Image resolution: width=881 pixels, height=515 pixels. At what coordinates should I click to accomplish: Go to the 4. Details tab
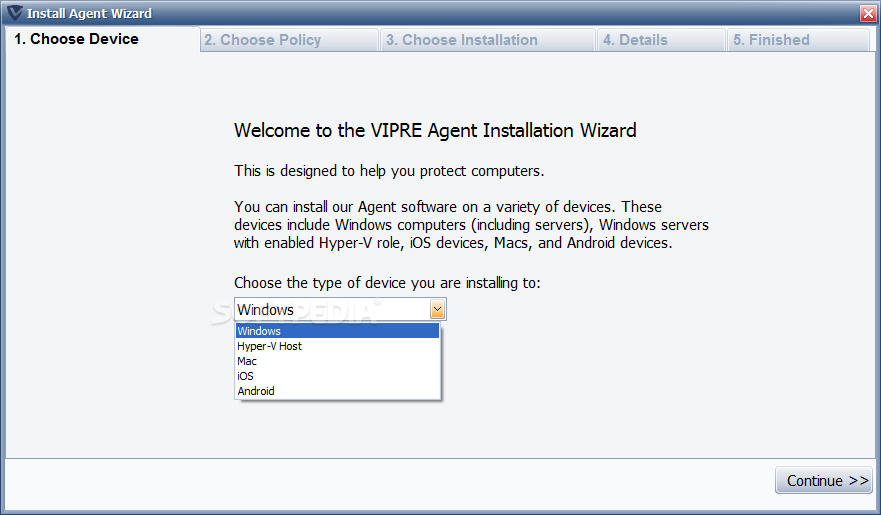[661, 40]
